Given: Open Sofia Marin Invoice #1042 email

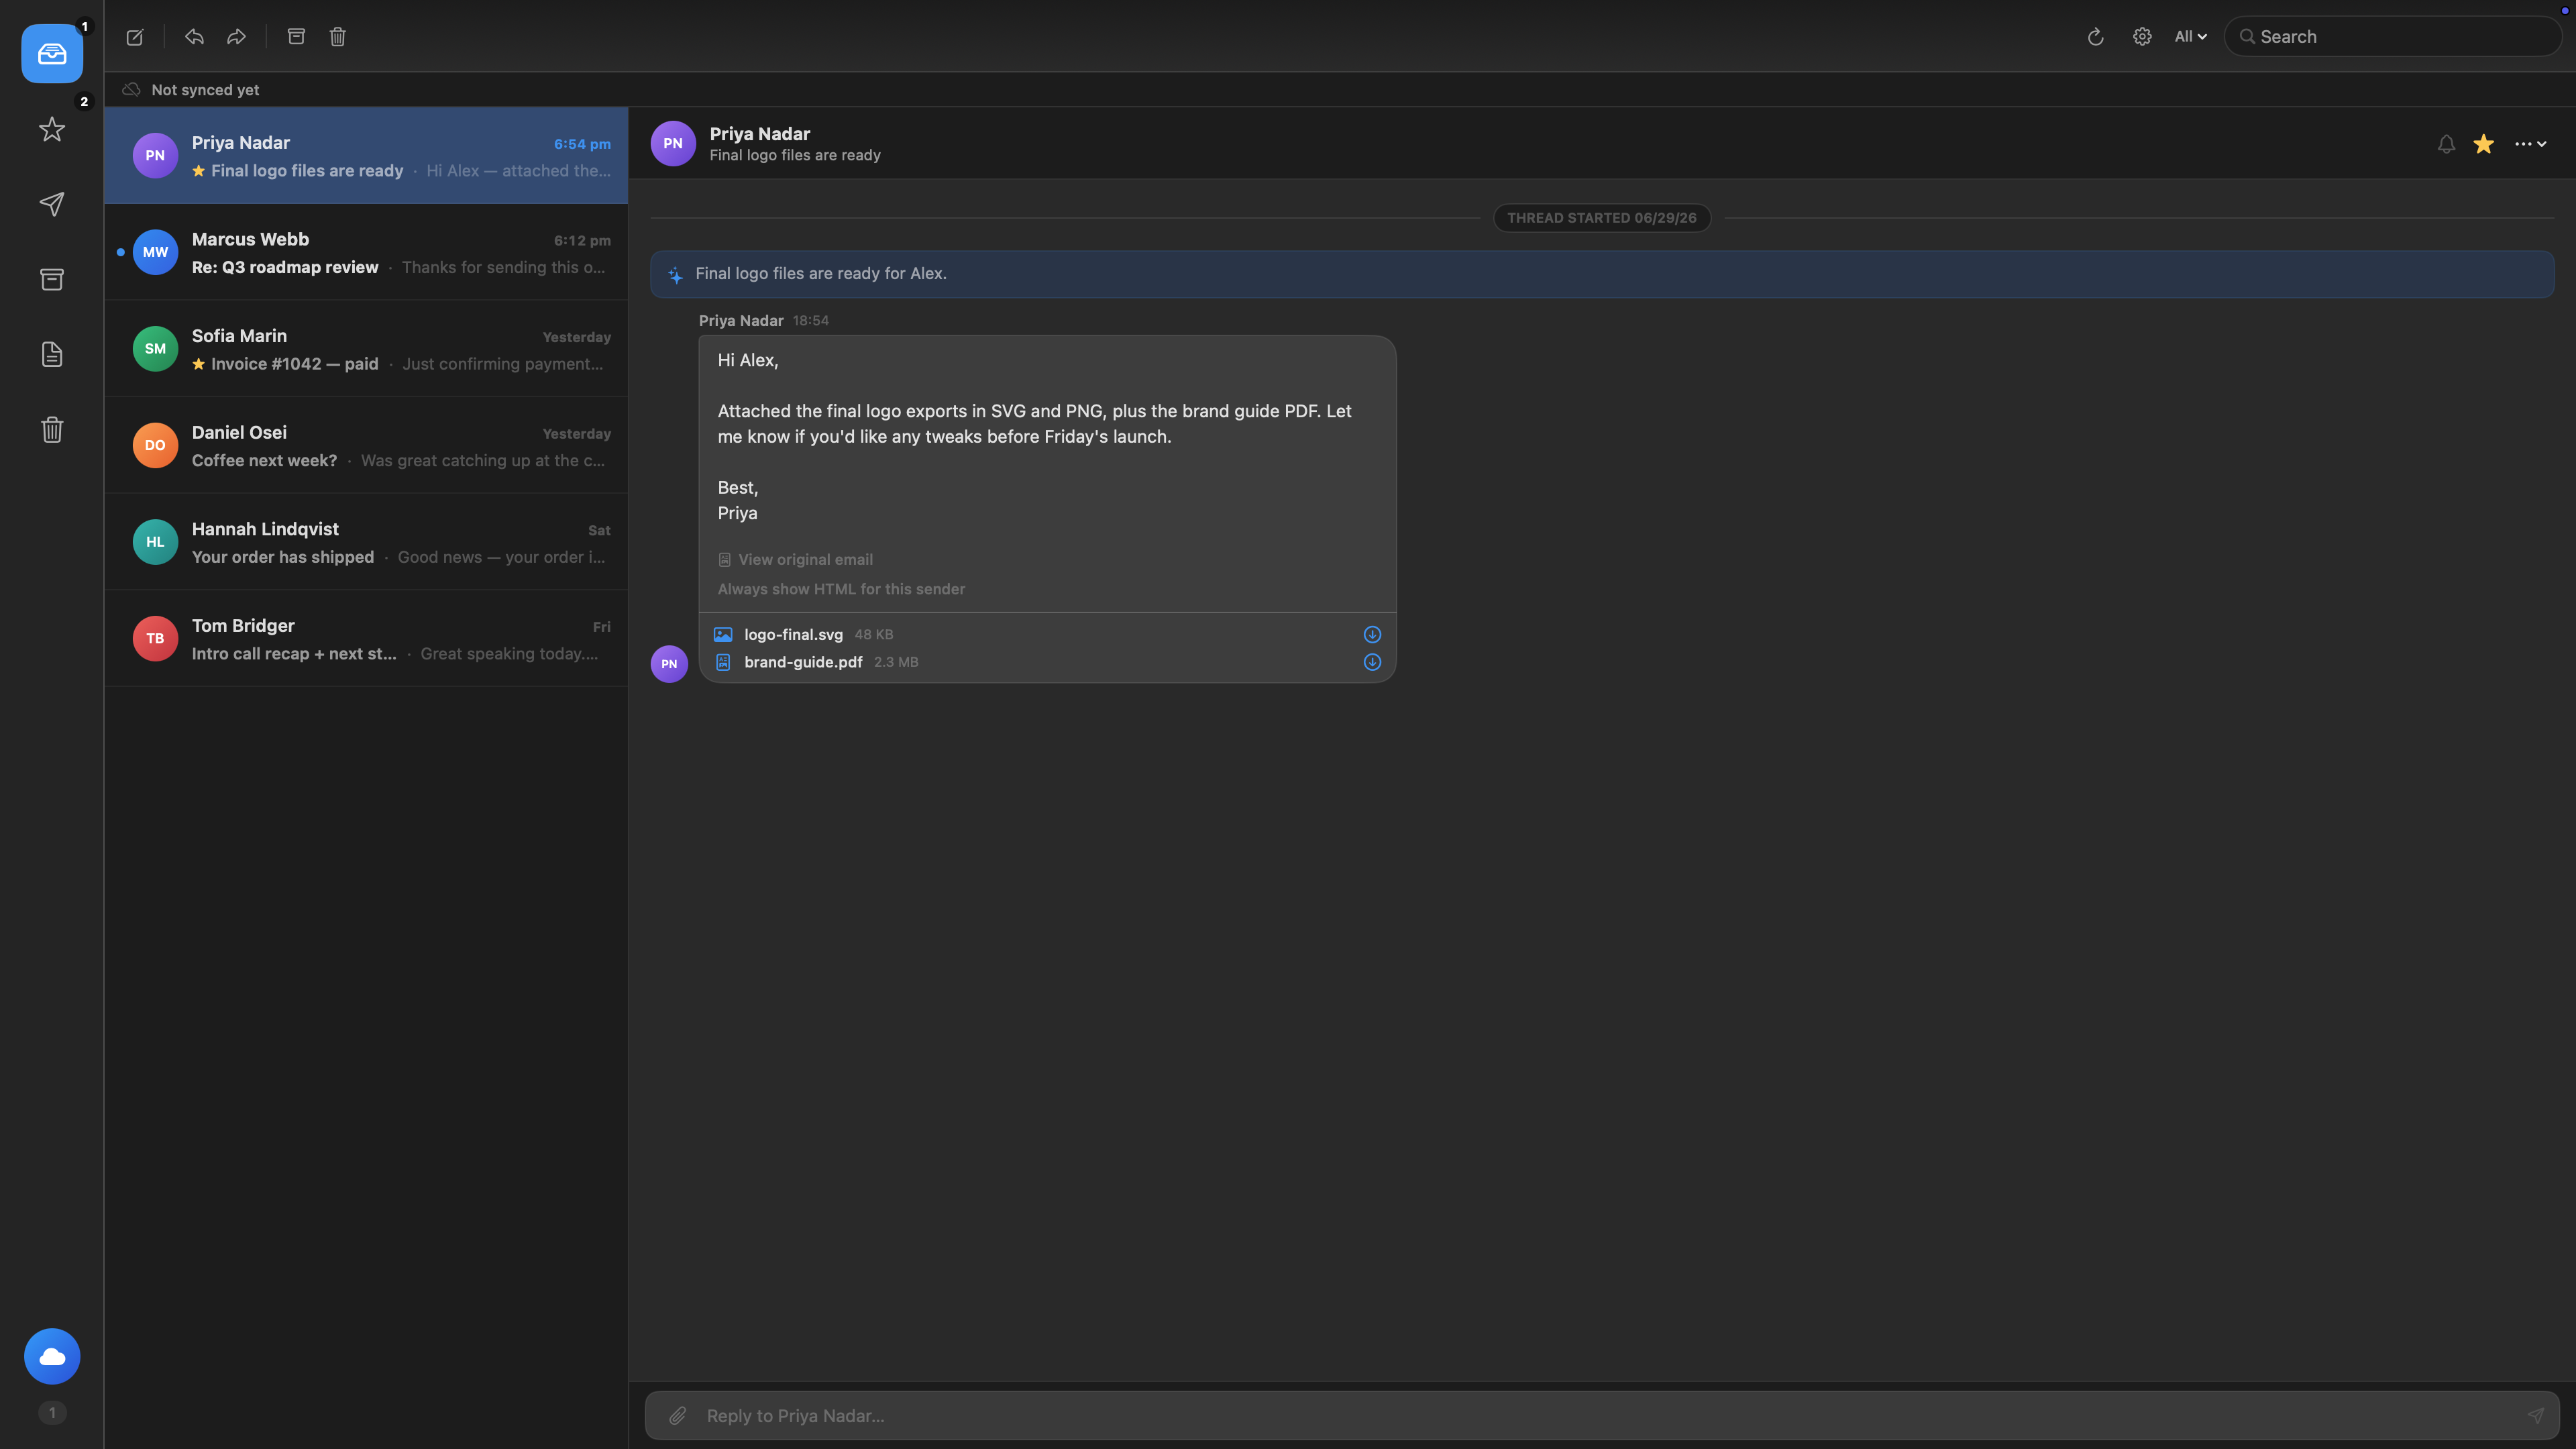Looking at the screenshot, I should coord(366,349).
